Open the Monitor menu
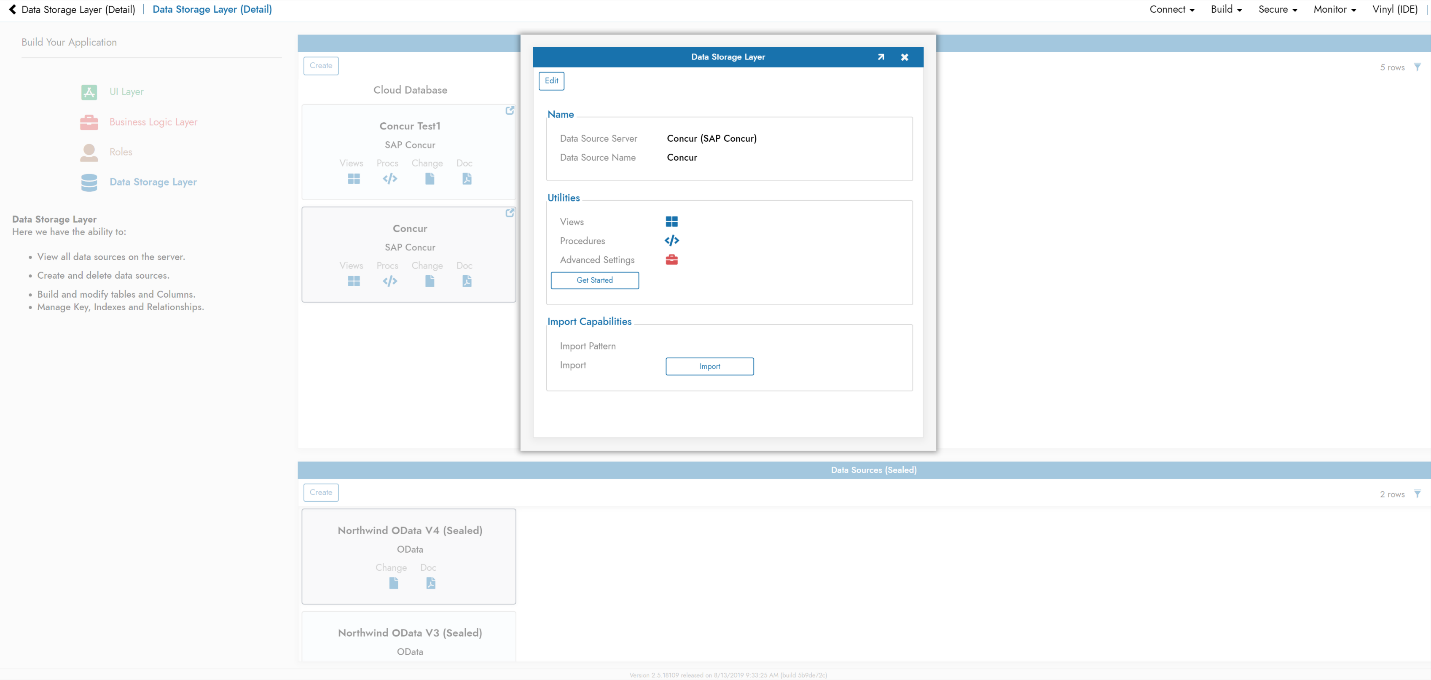Screen dimensions: 1431x680 point(1335,10)
